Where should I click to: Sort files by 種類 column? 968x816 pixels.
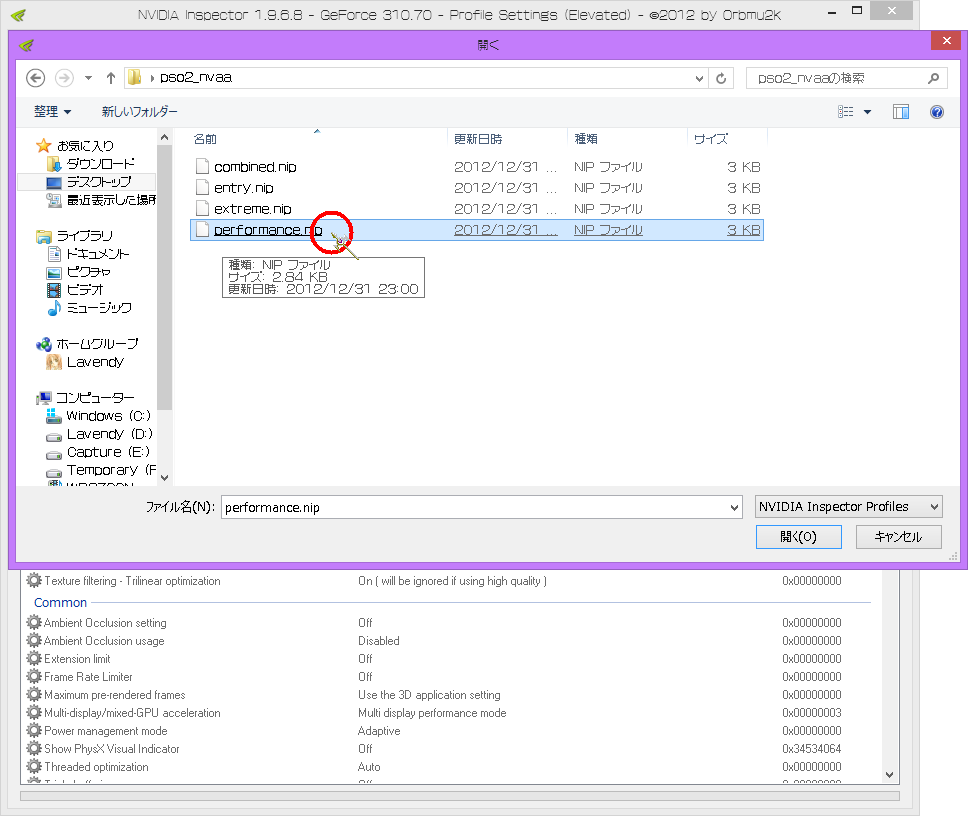tap(627, 139)
